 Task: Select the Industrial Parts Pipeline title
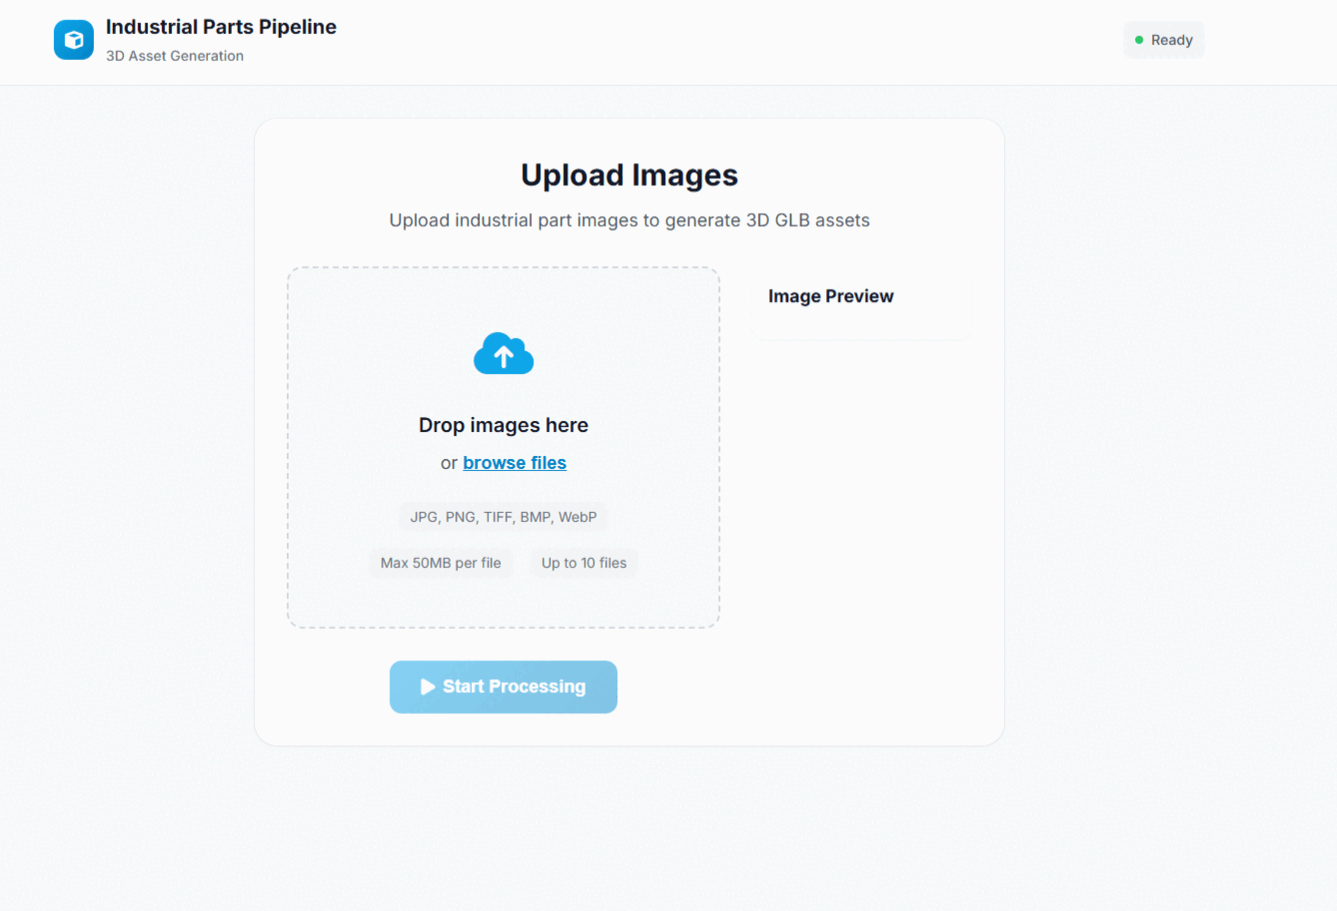(221, 27)
